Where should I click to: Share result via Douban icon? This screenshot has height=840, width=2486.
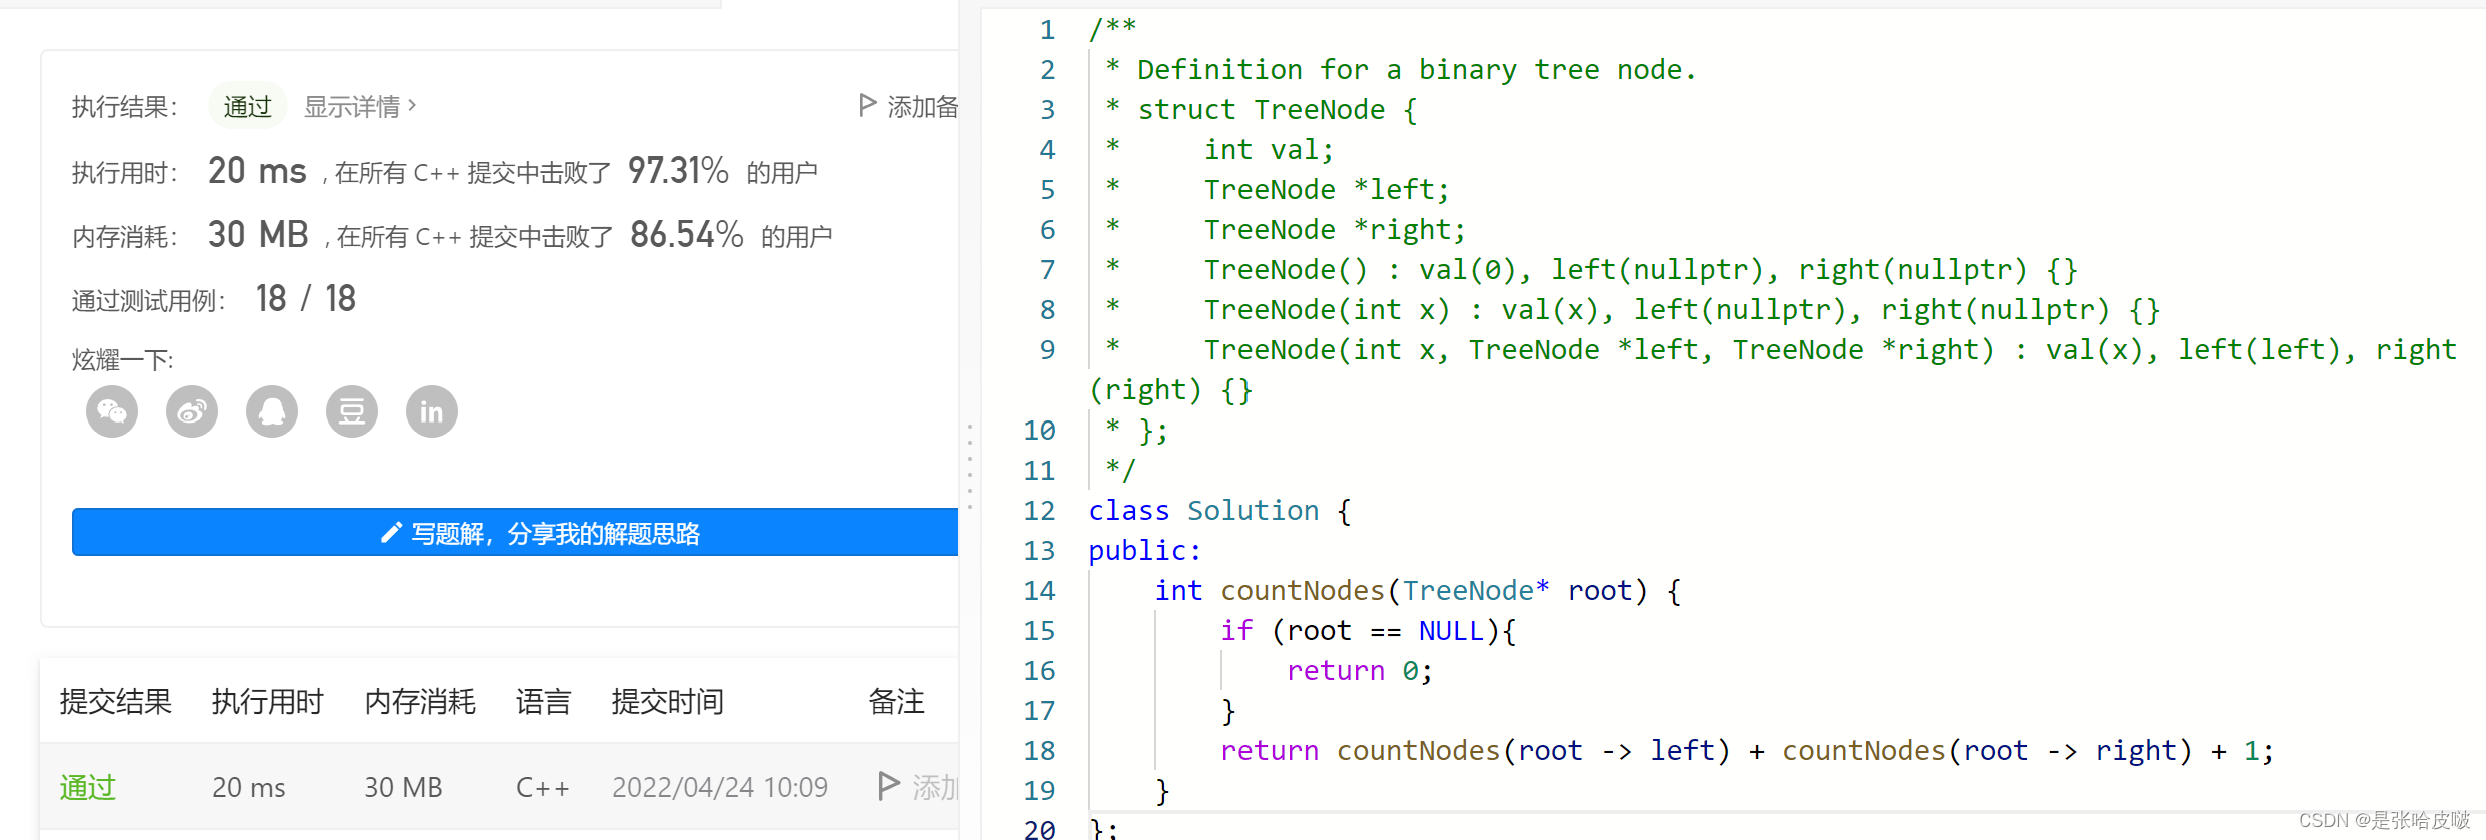tap(352, 411)
